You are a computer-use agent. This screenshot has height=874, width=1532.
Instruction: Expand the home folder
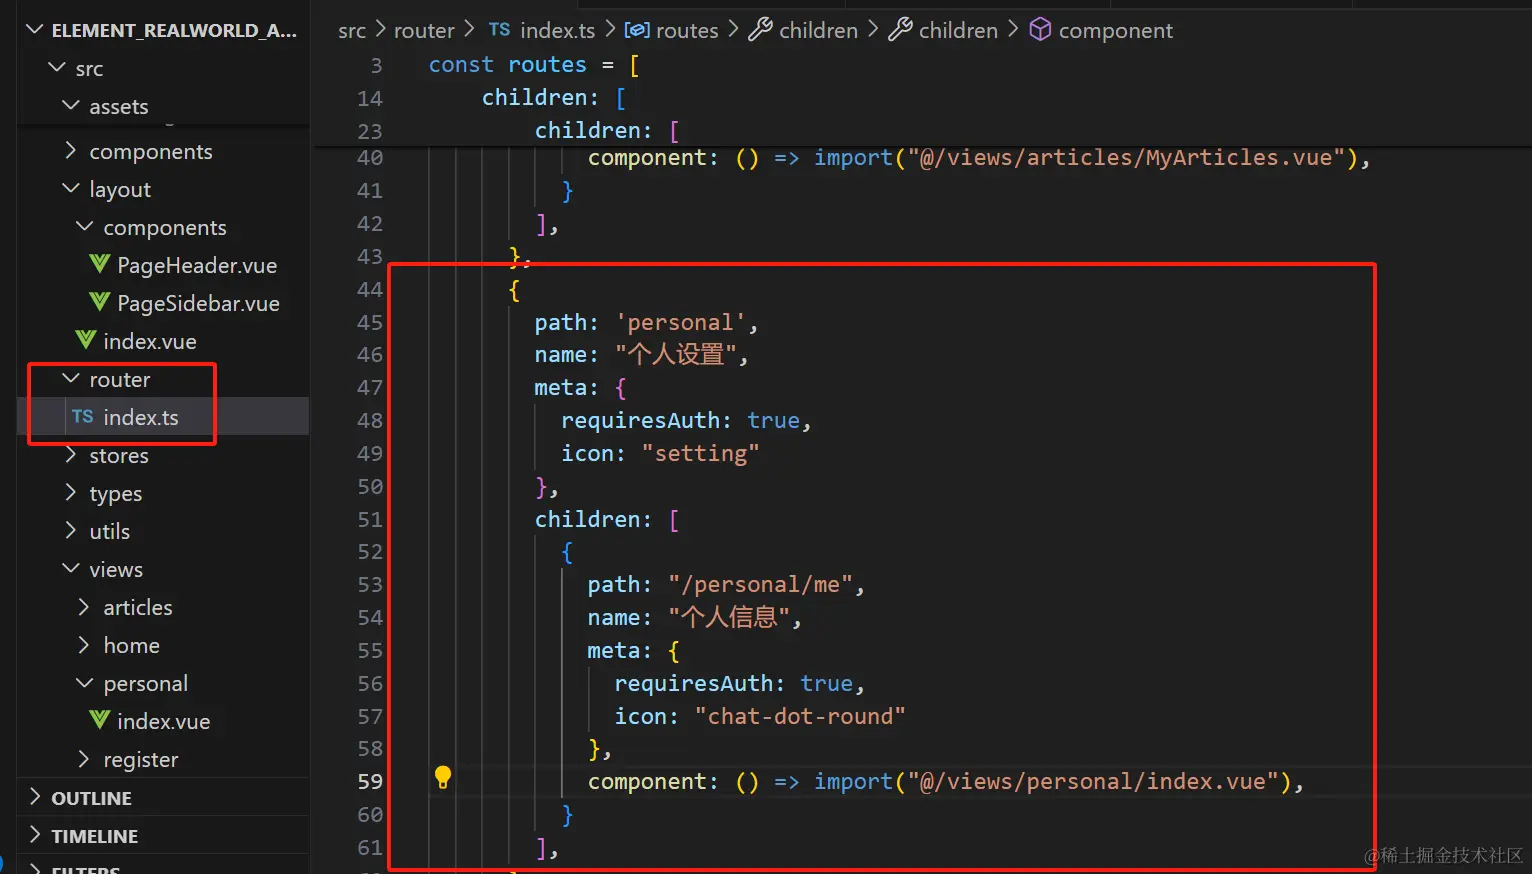click(85, 645)
